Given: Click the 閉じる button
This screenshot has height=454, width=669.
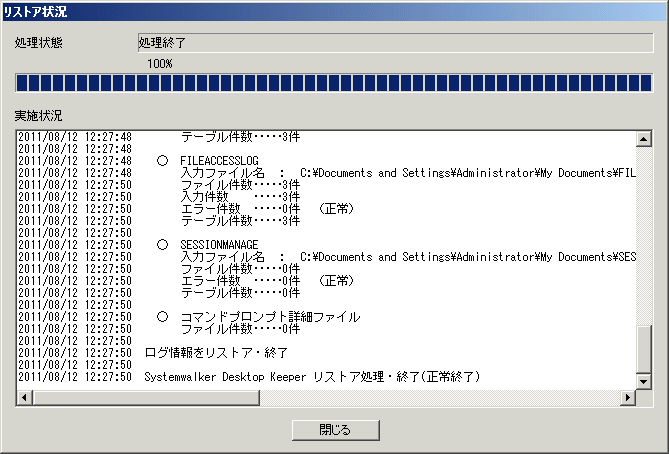Looking at the screenshot, I should coord(336,430).
